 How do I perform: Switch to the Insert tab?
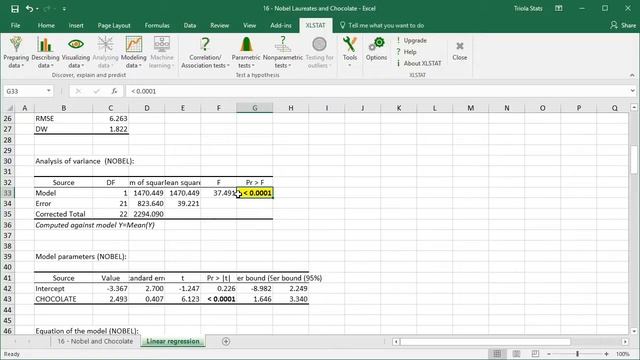76,25
